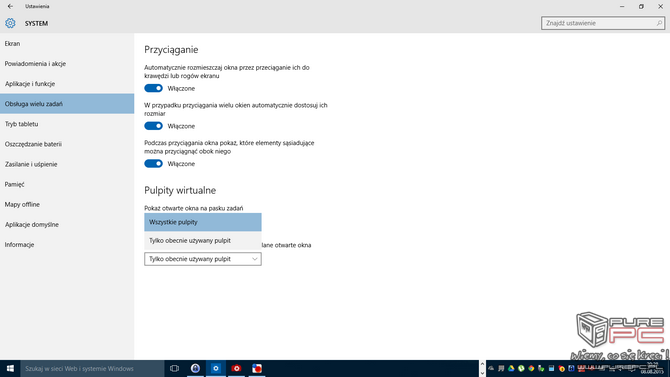Open Oszczędzanie baterii category
Viewport: 670px width, 377px height.
(x=67, y=144)
